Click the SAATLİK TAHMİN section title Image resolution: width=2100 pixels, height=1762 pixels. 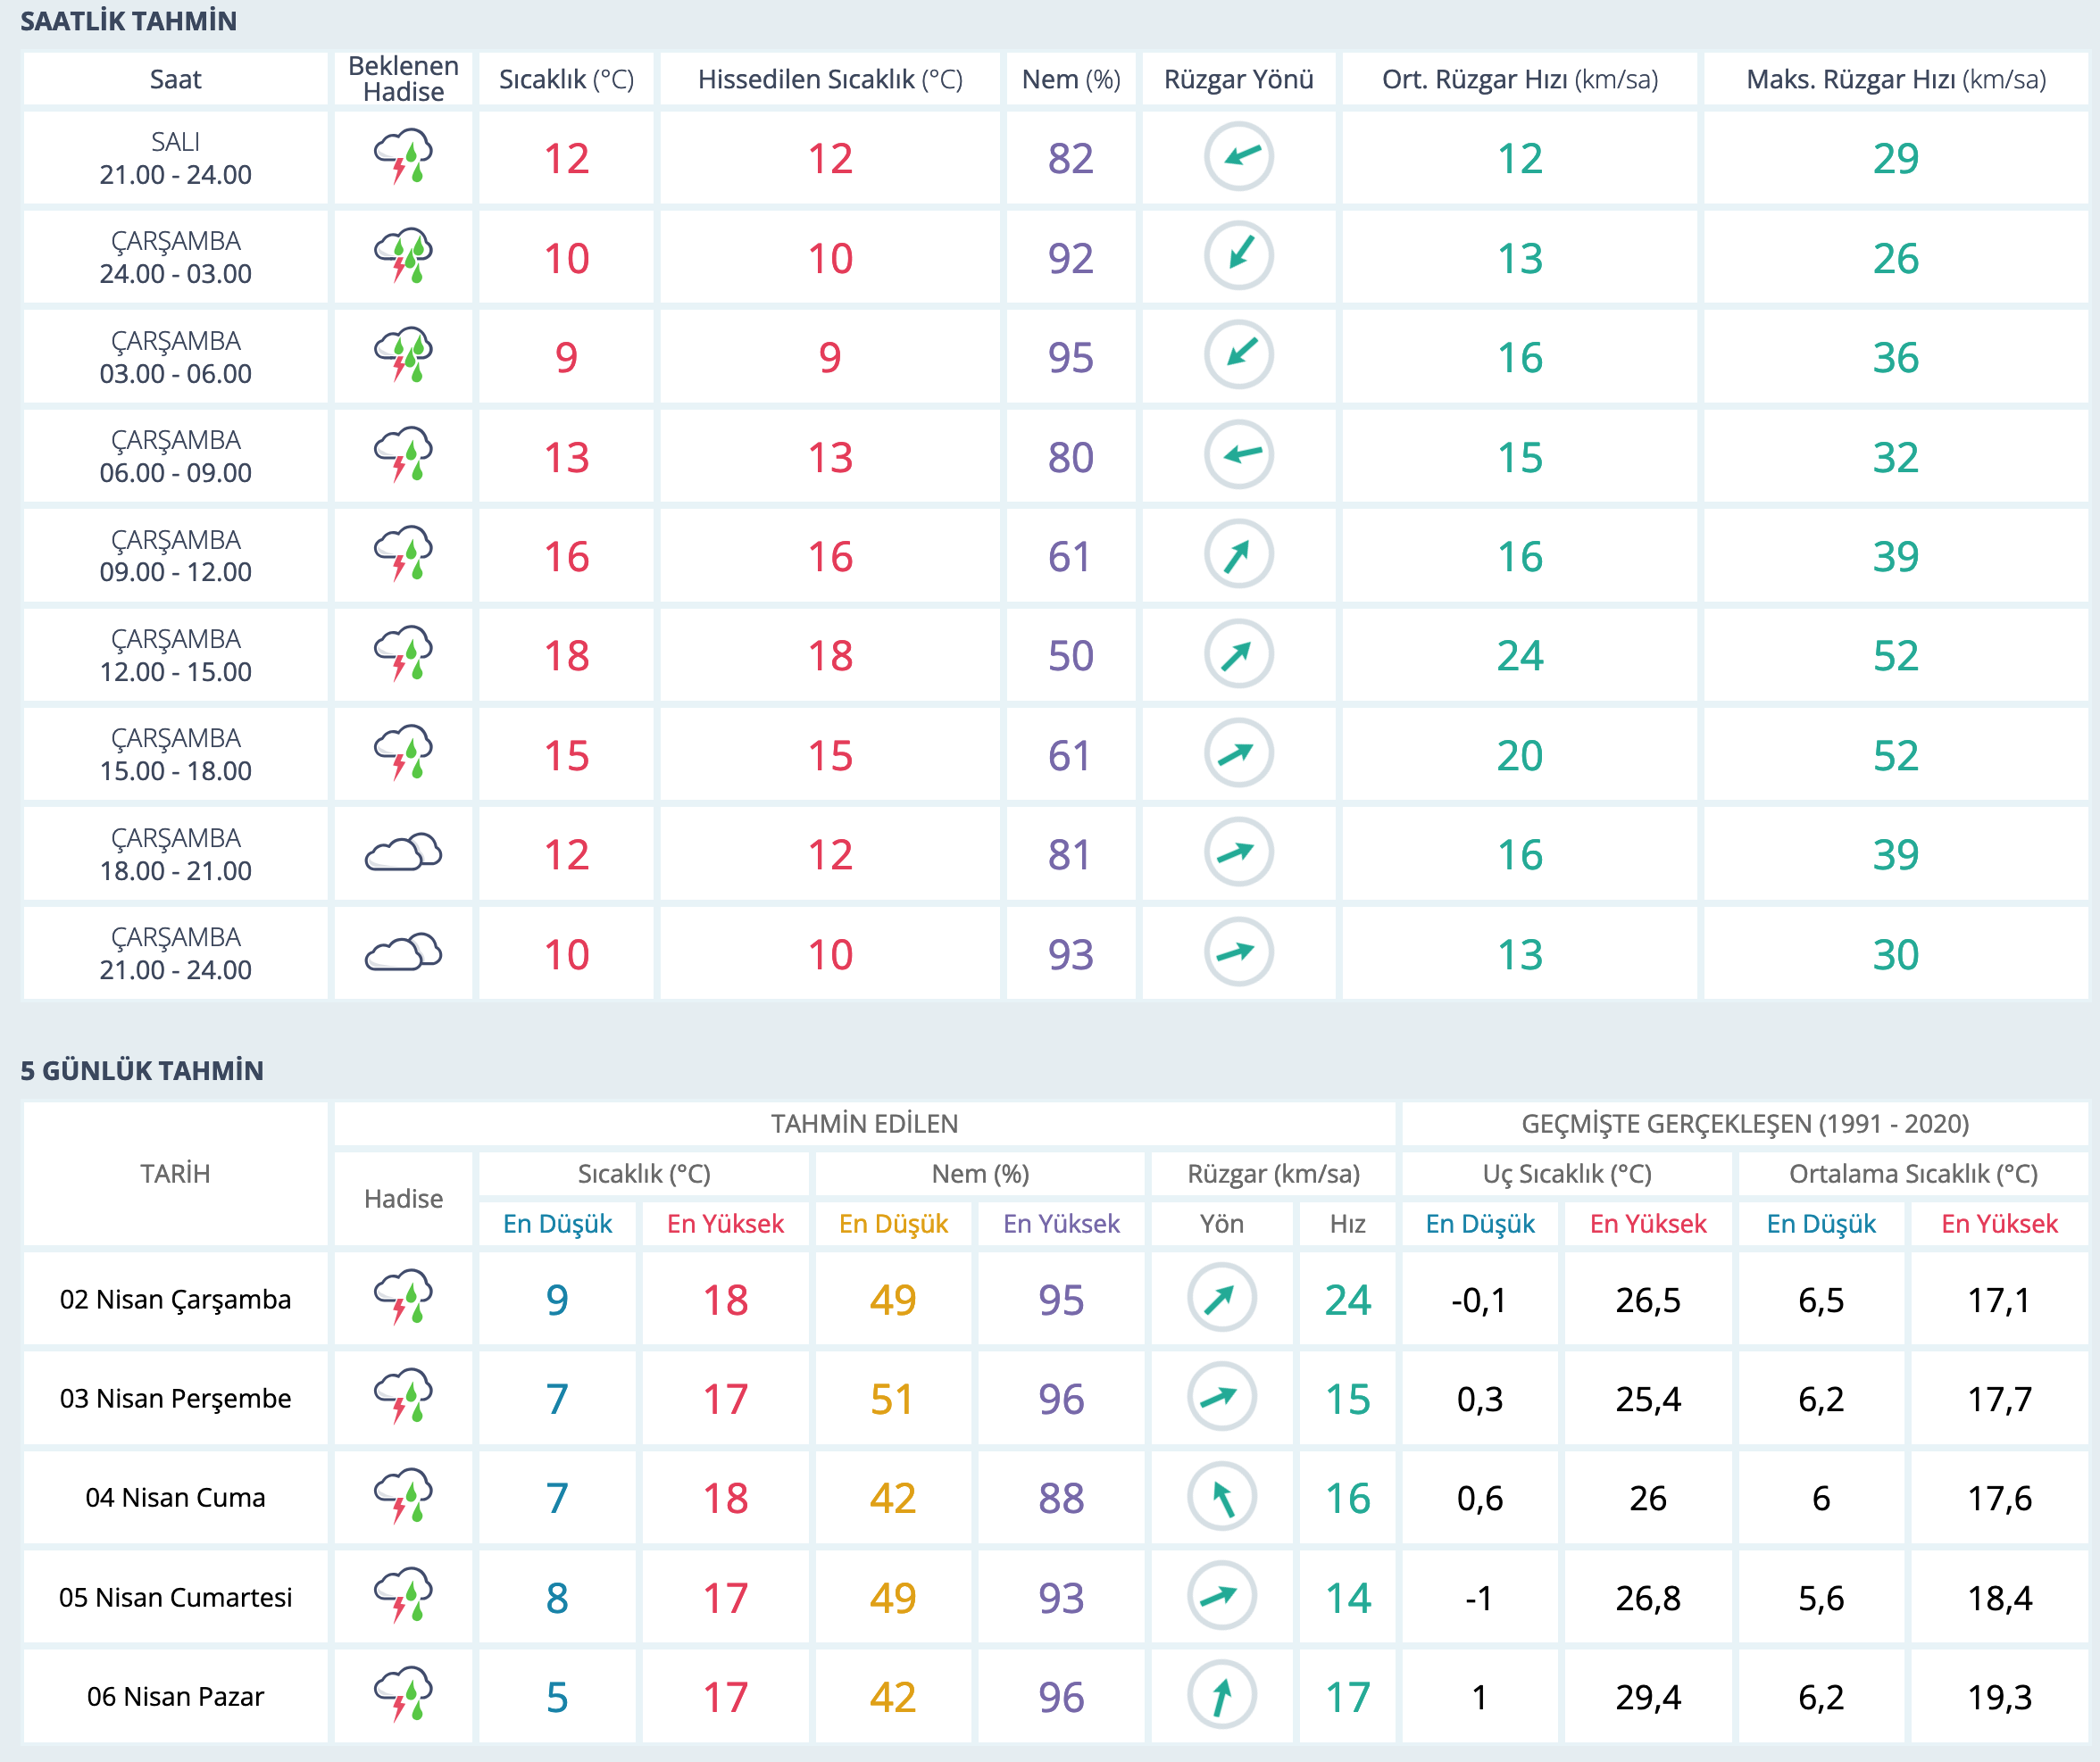(x=129, y=21)
